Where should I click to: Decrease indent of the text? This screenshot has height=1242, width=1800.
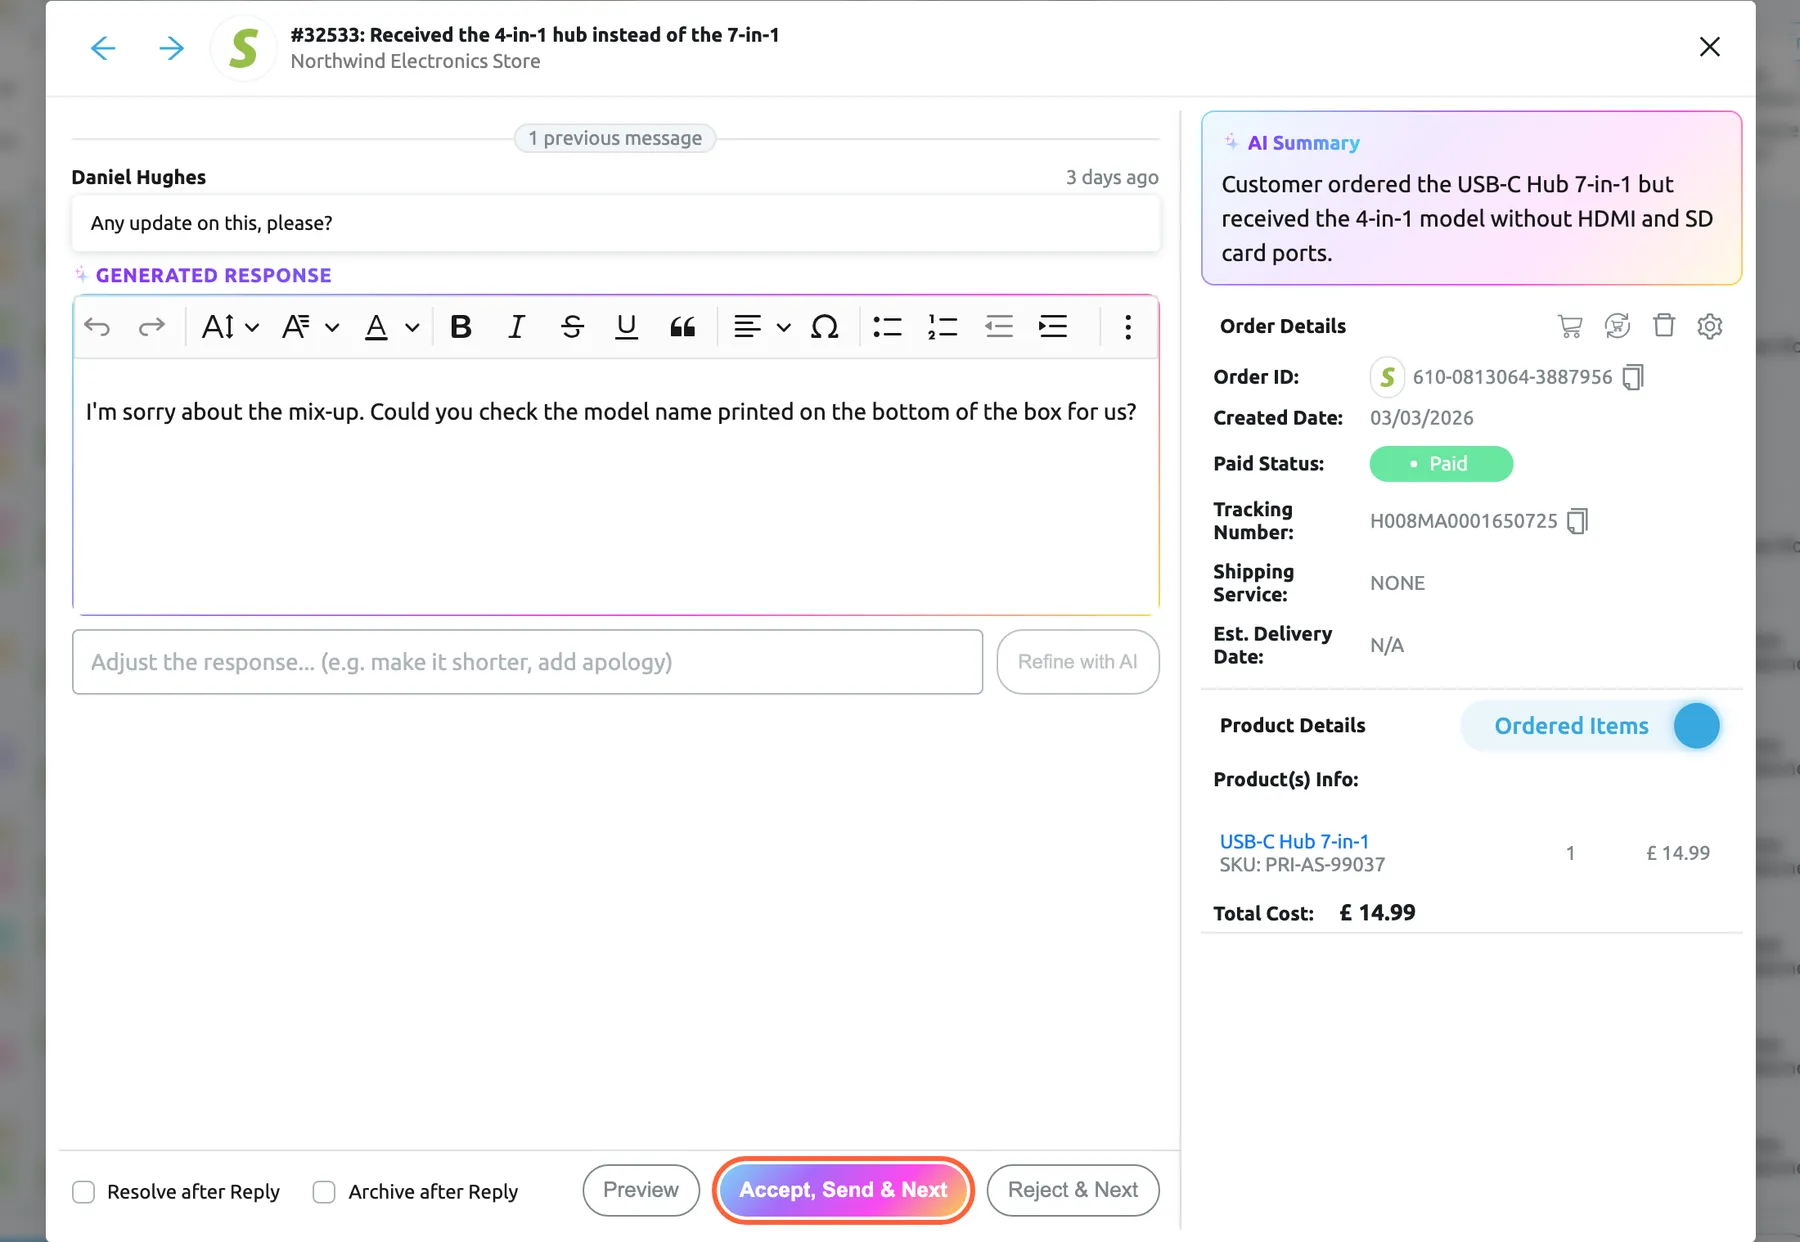coord(998,327)
